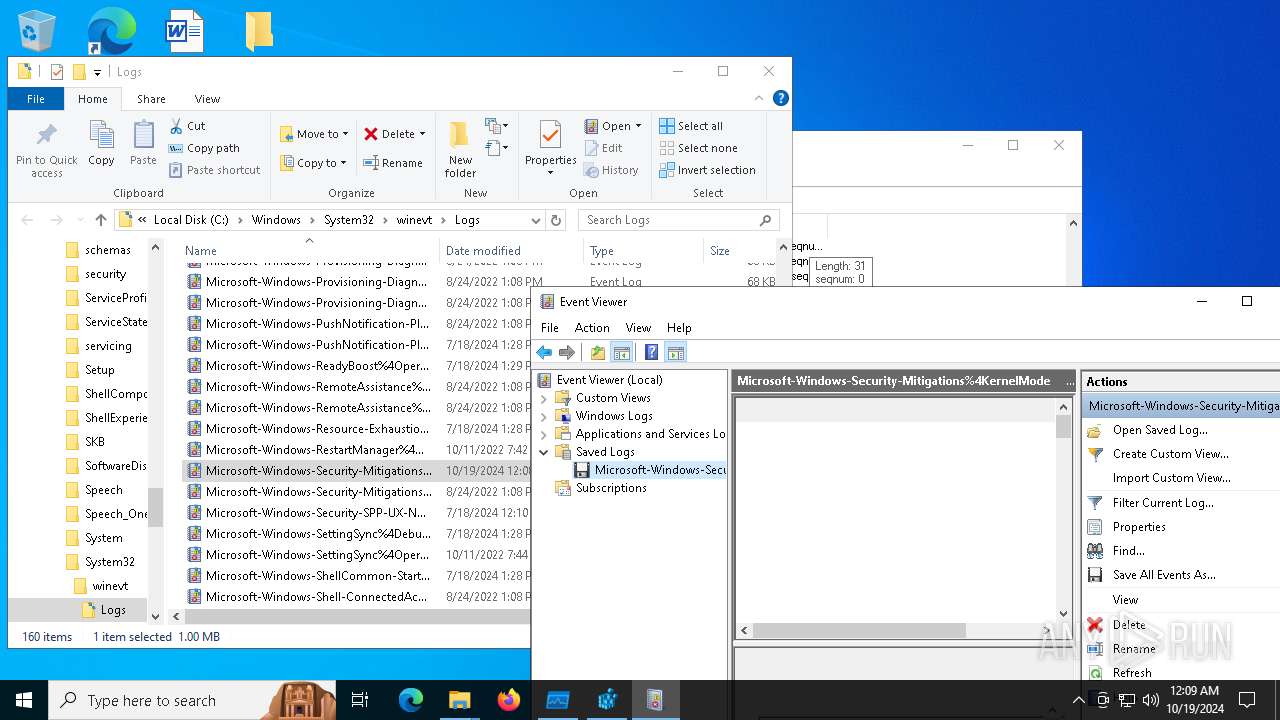Click Refresh button beside address bar
Viewport: 1280px width, 720px height.
[557, 220]
